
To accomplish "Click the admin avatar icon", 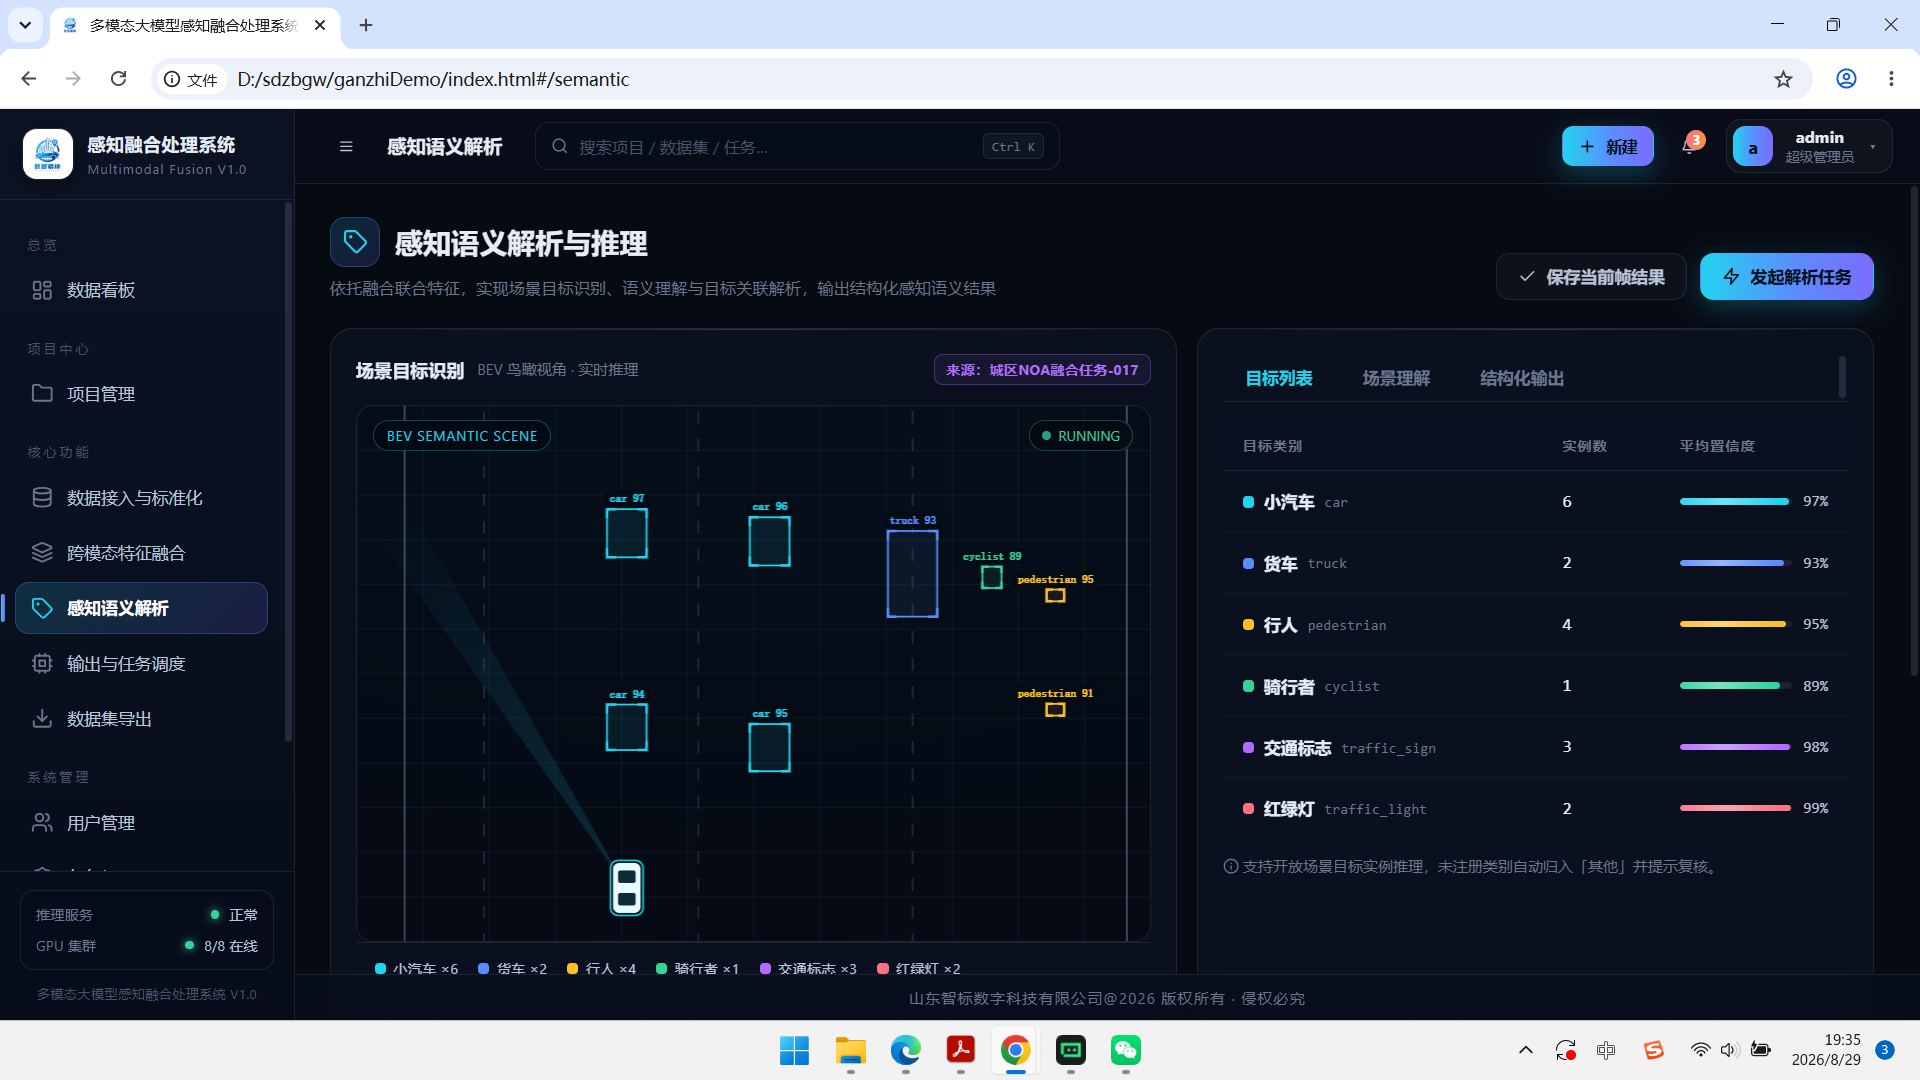I will pos(1752,147).
